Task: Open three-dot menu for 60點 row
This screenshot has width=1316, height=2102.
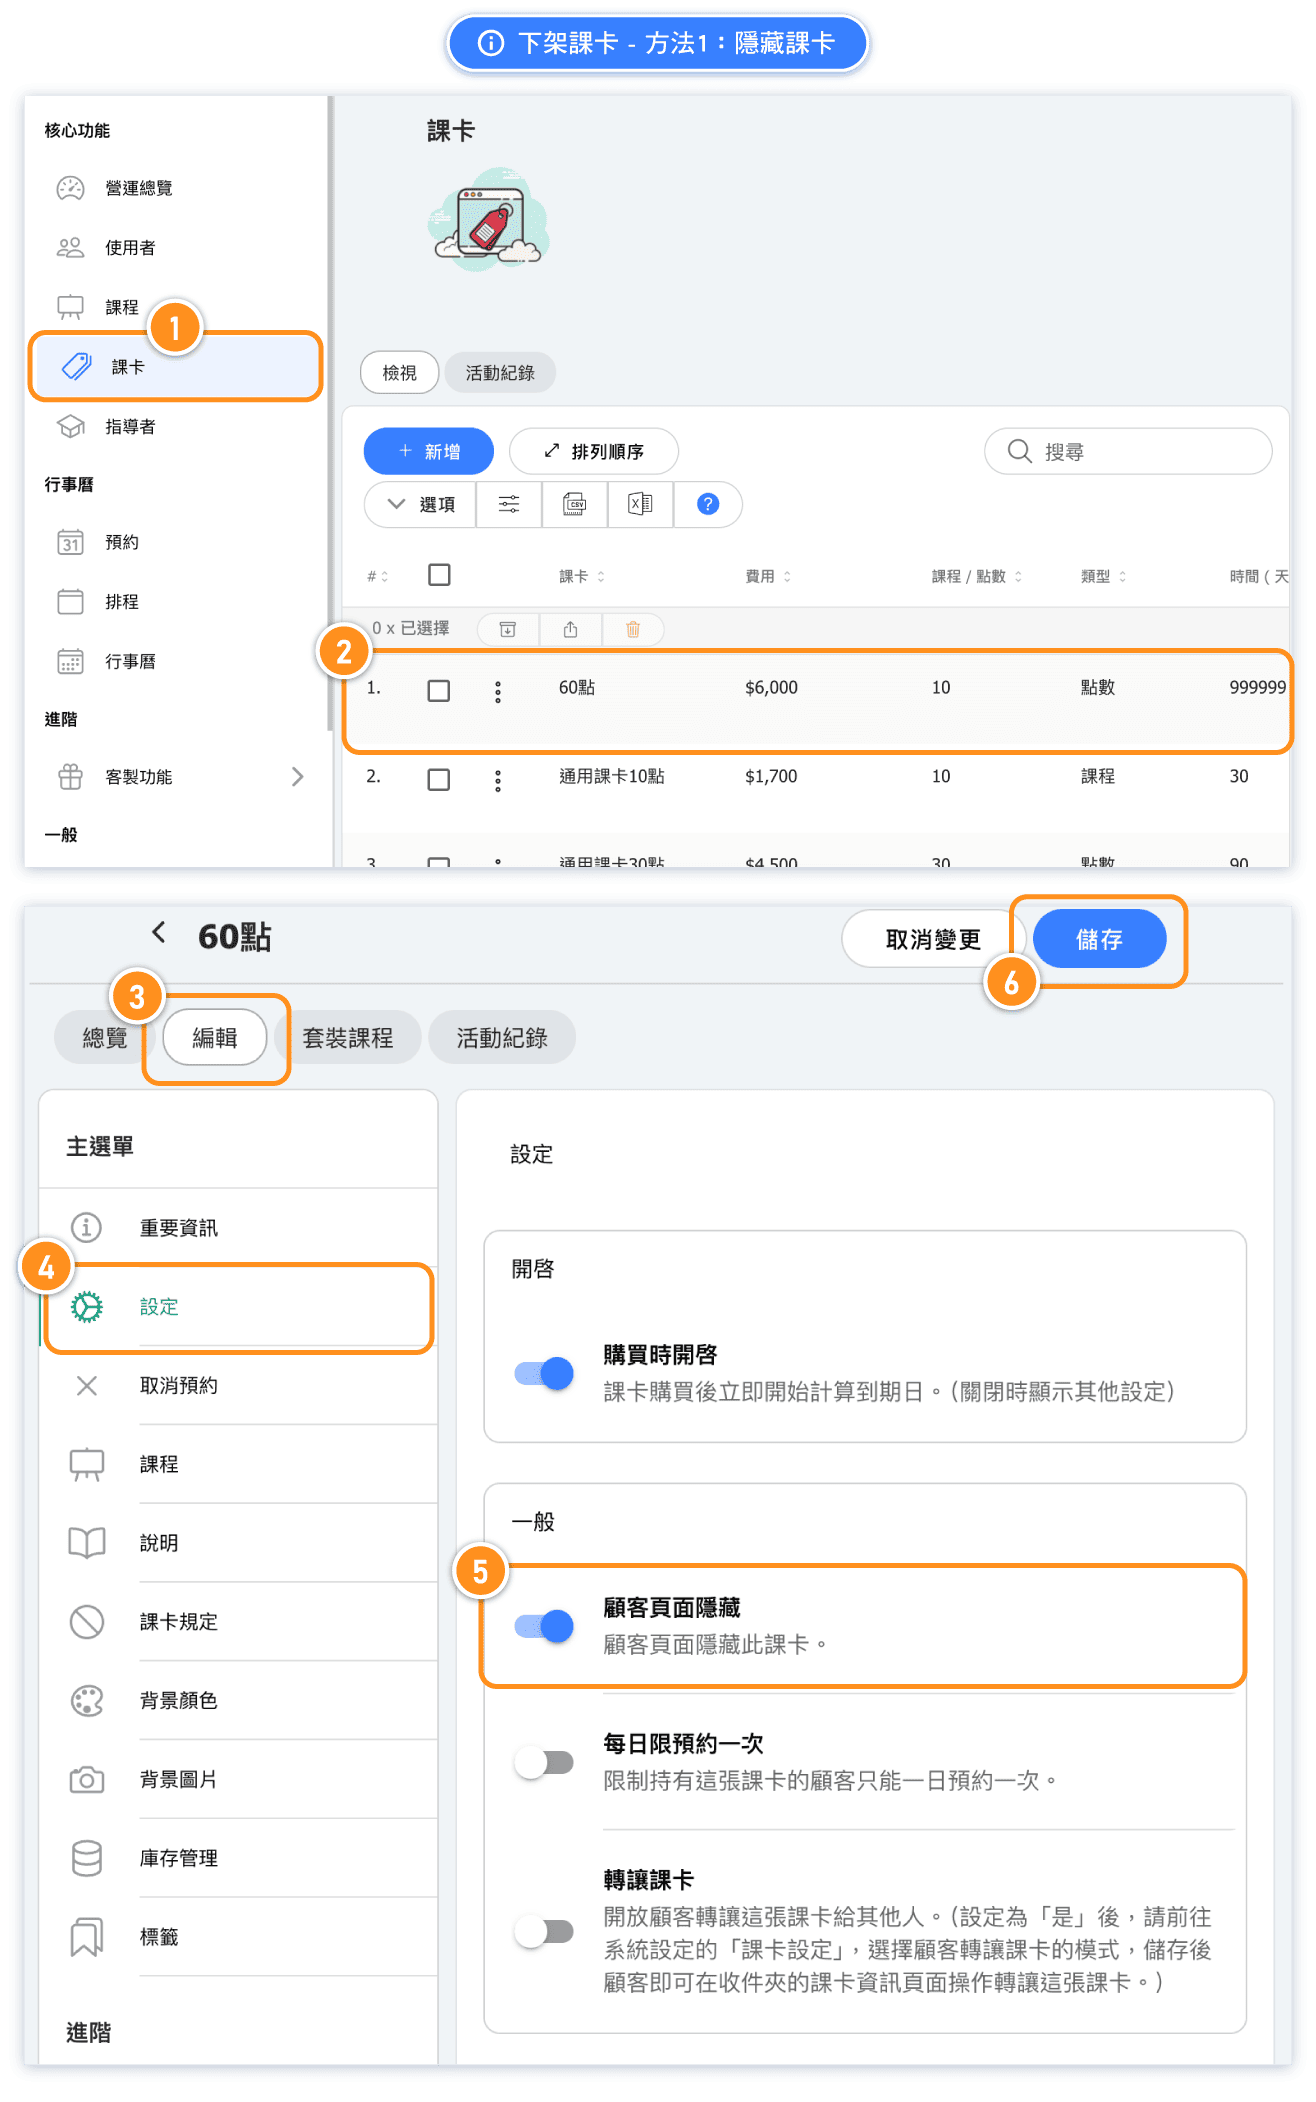Action: [x=498, y=691]
